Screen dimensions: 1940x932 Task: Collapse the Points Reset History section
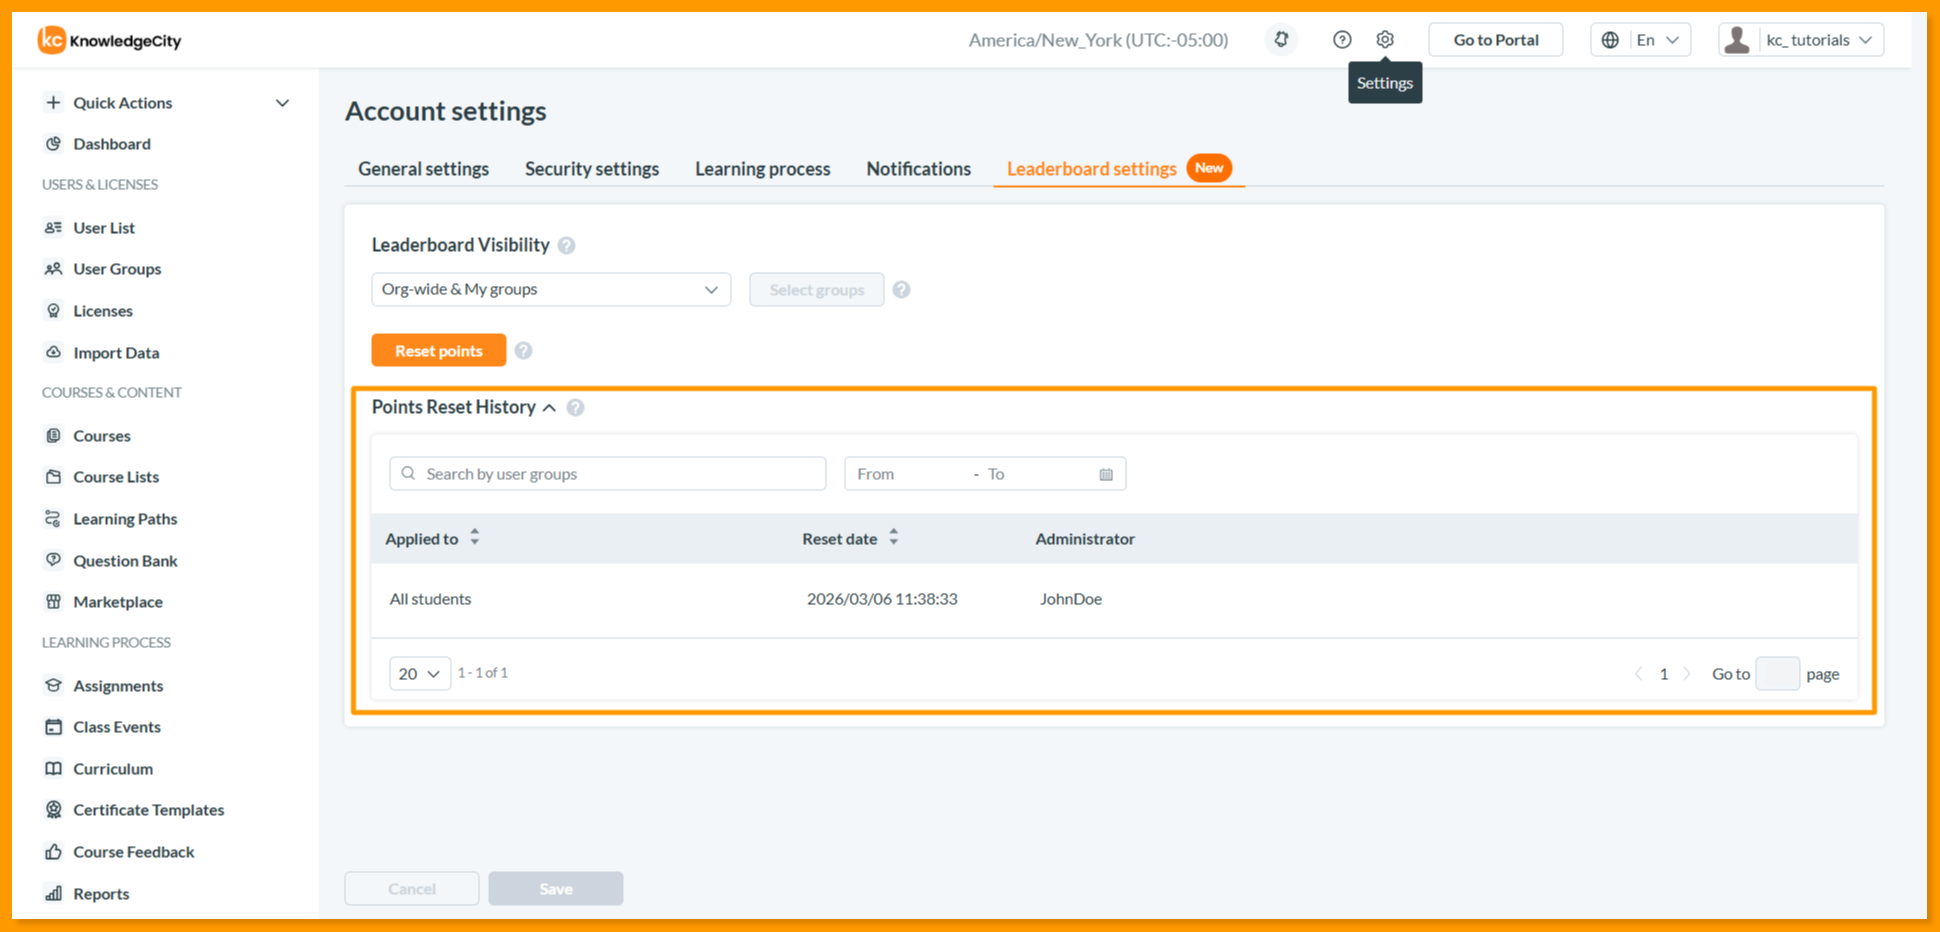pos(549,408)
